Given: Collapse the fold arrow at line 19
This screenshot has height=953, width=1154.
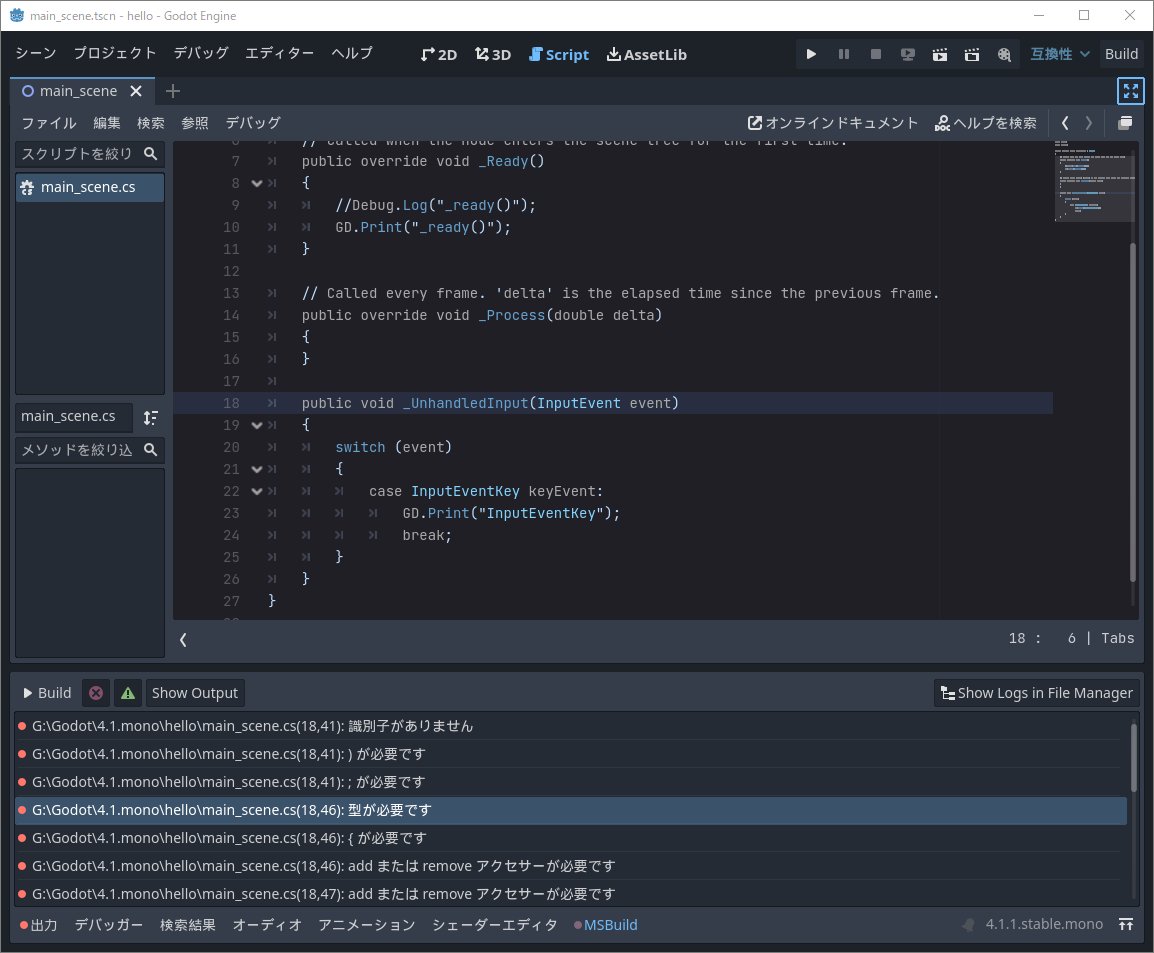Looking at the screenshot, I should tap(256, 425).
